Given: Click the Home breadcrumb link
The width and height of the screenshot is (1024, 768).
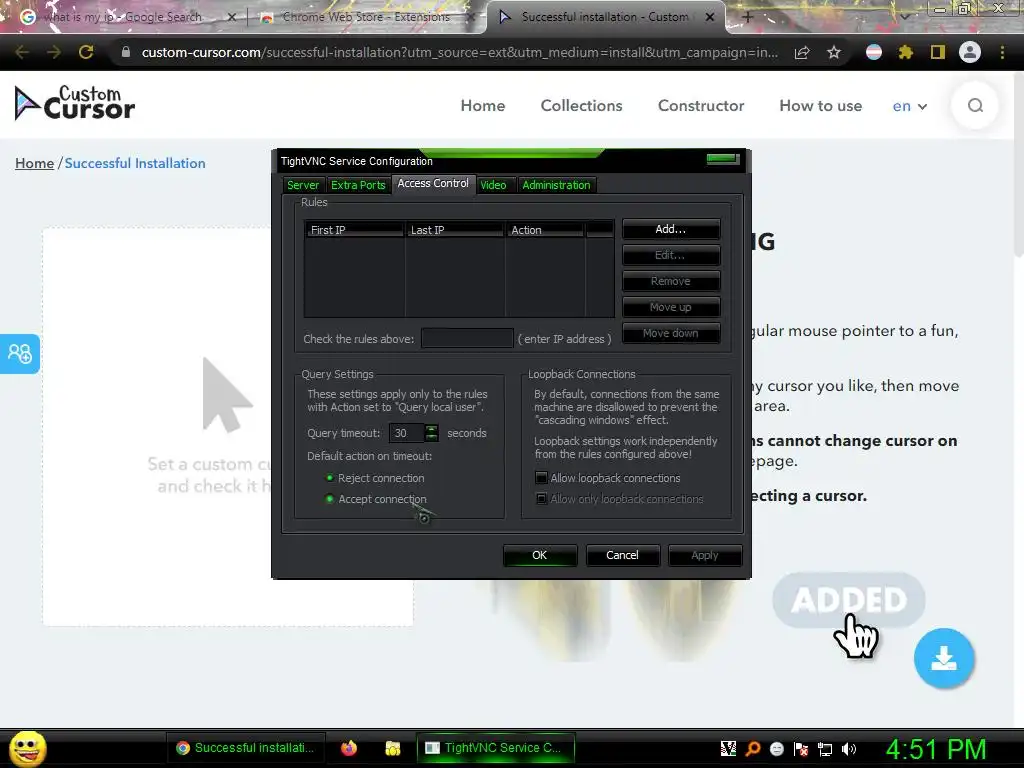Looking at the screenshot, I should pos(34,163).
